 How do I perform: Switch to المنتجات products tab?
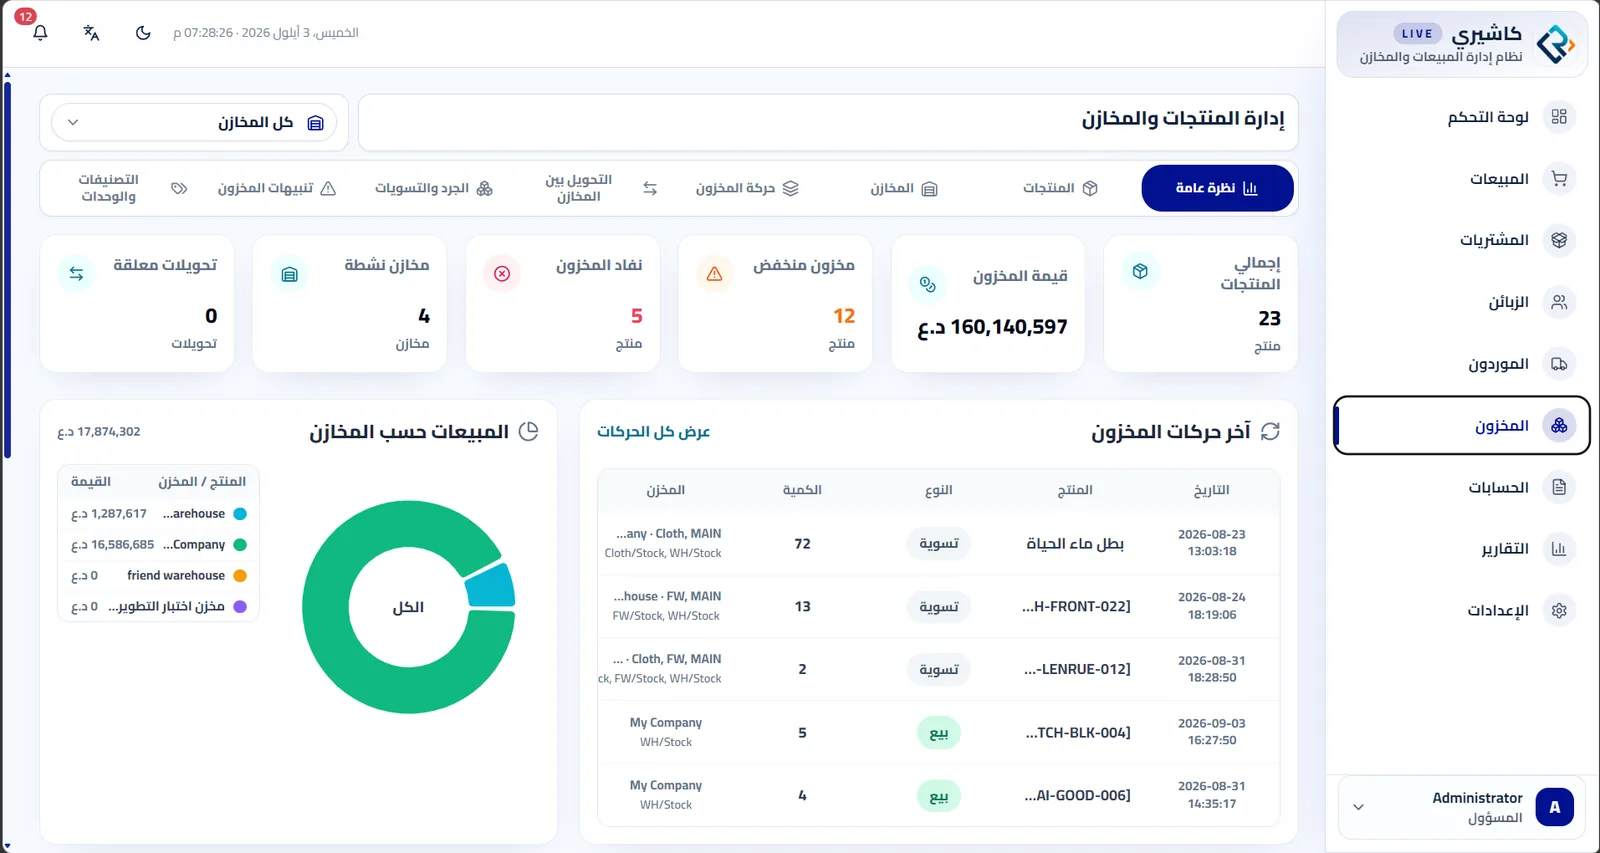coord(1060,188)
